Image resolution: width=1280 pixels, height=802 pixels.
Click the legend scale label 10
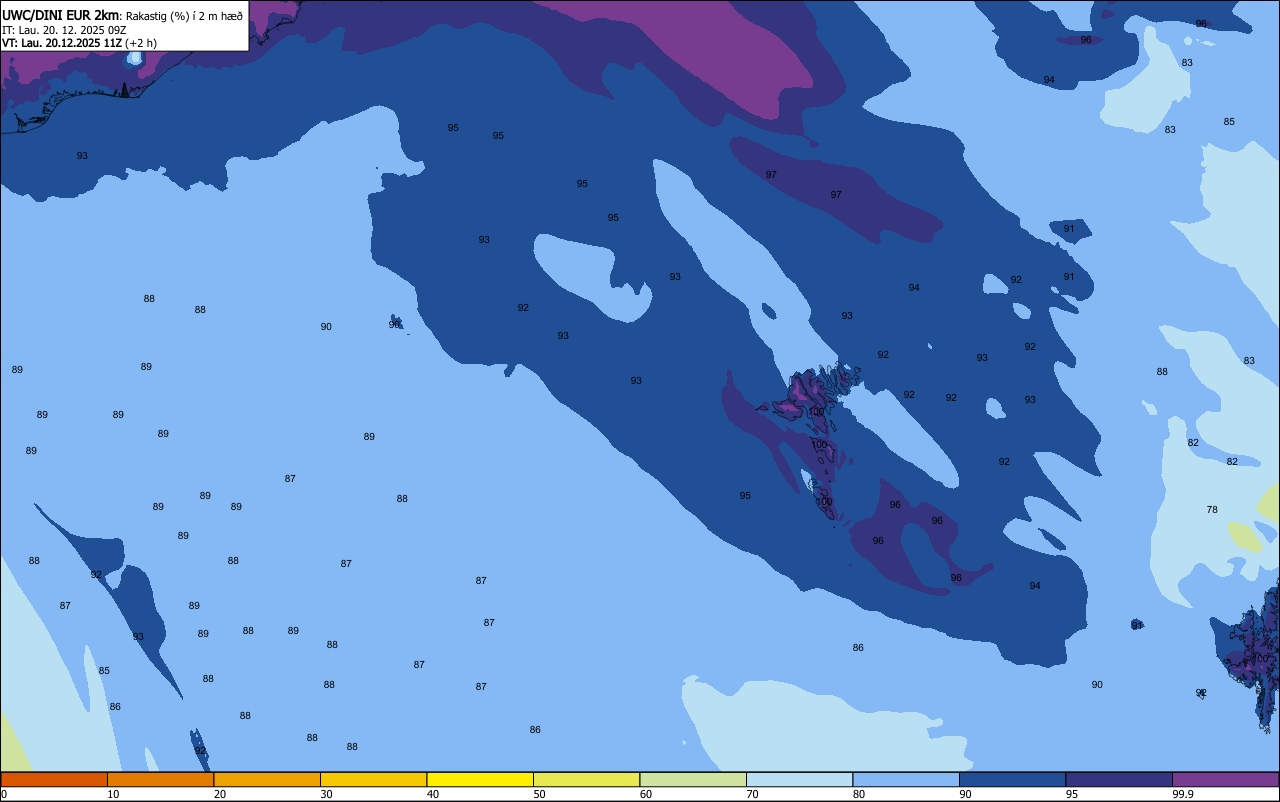(113, 794)
